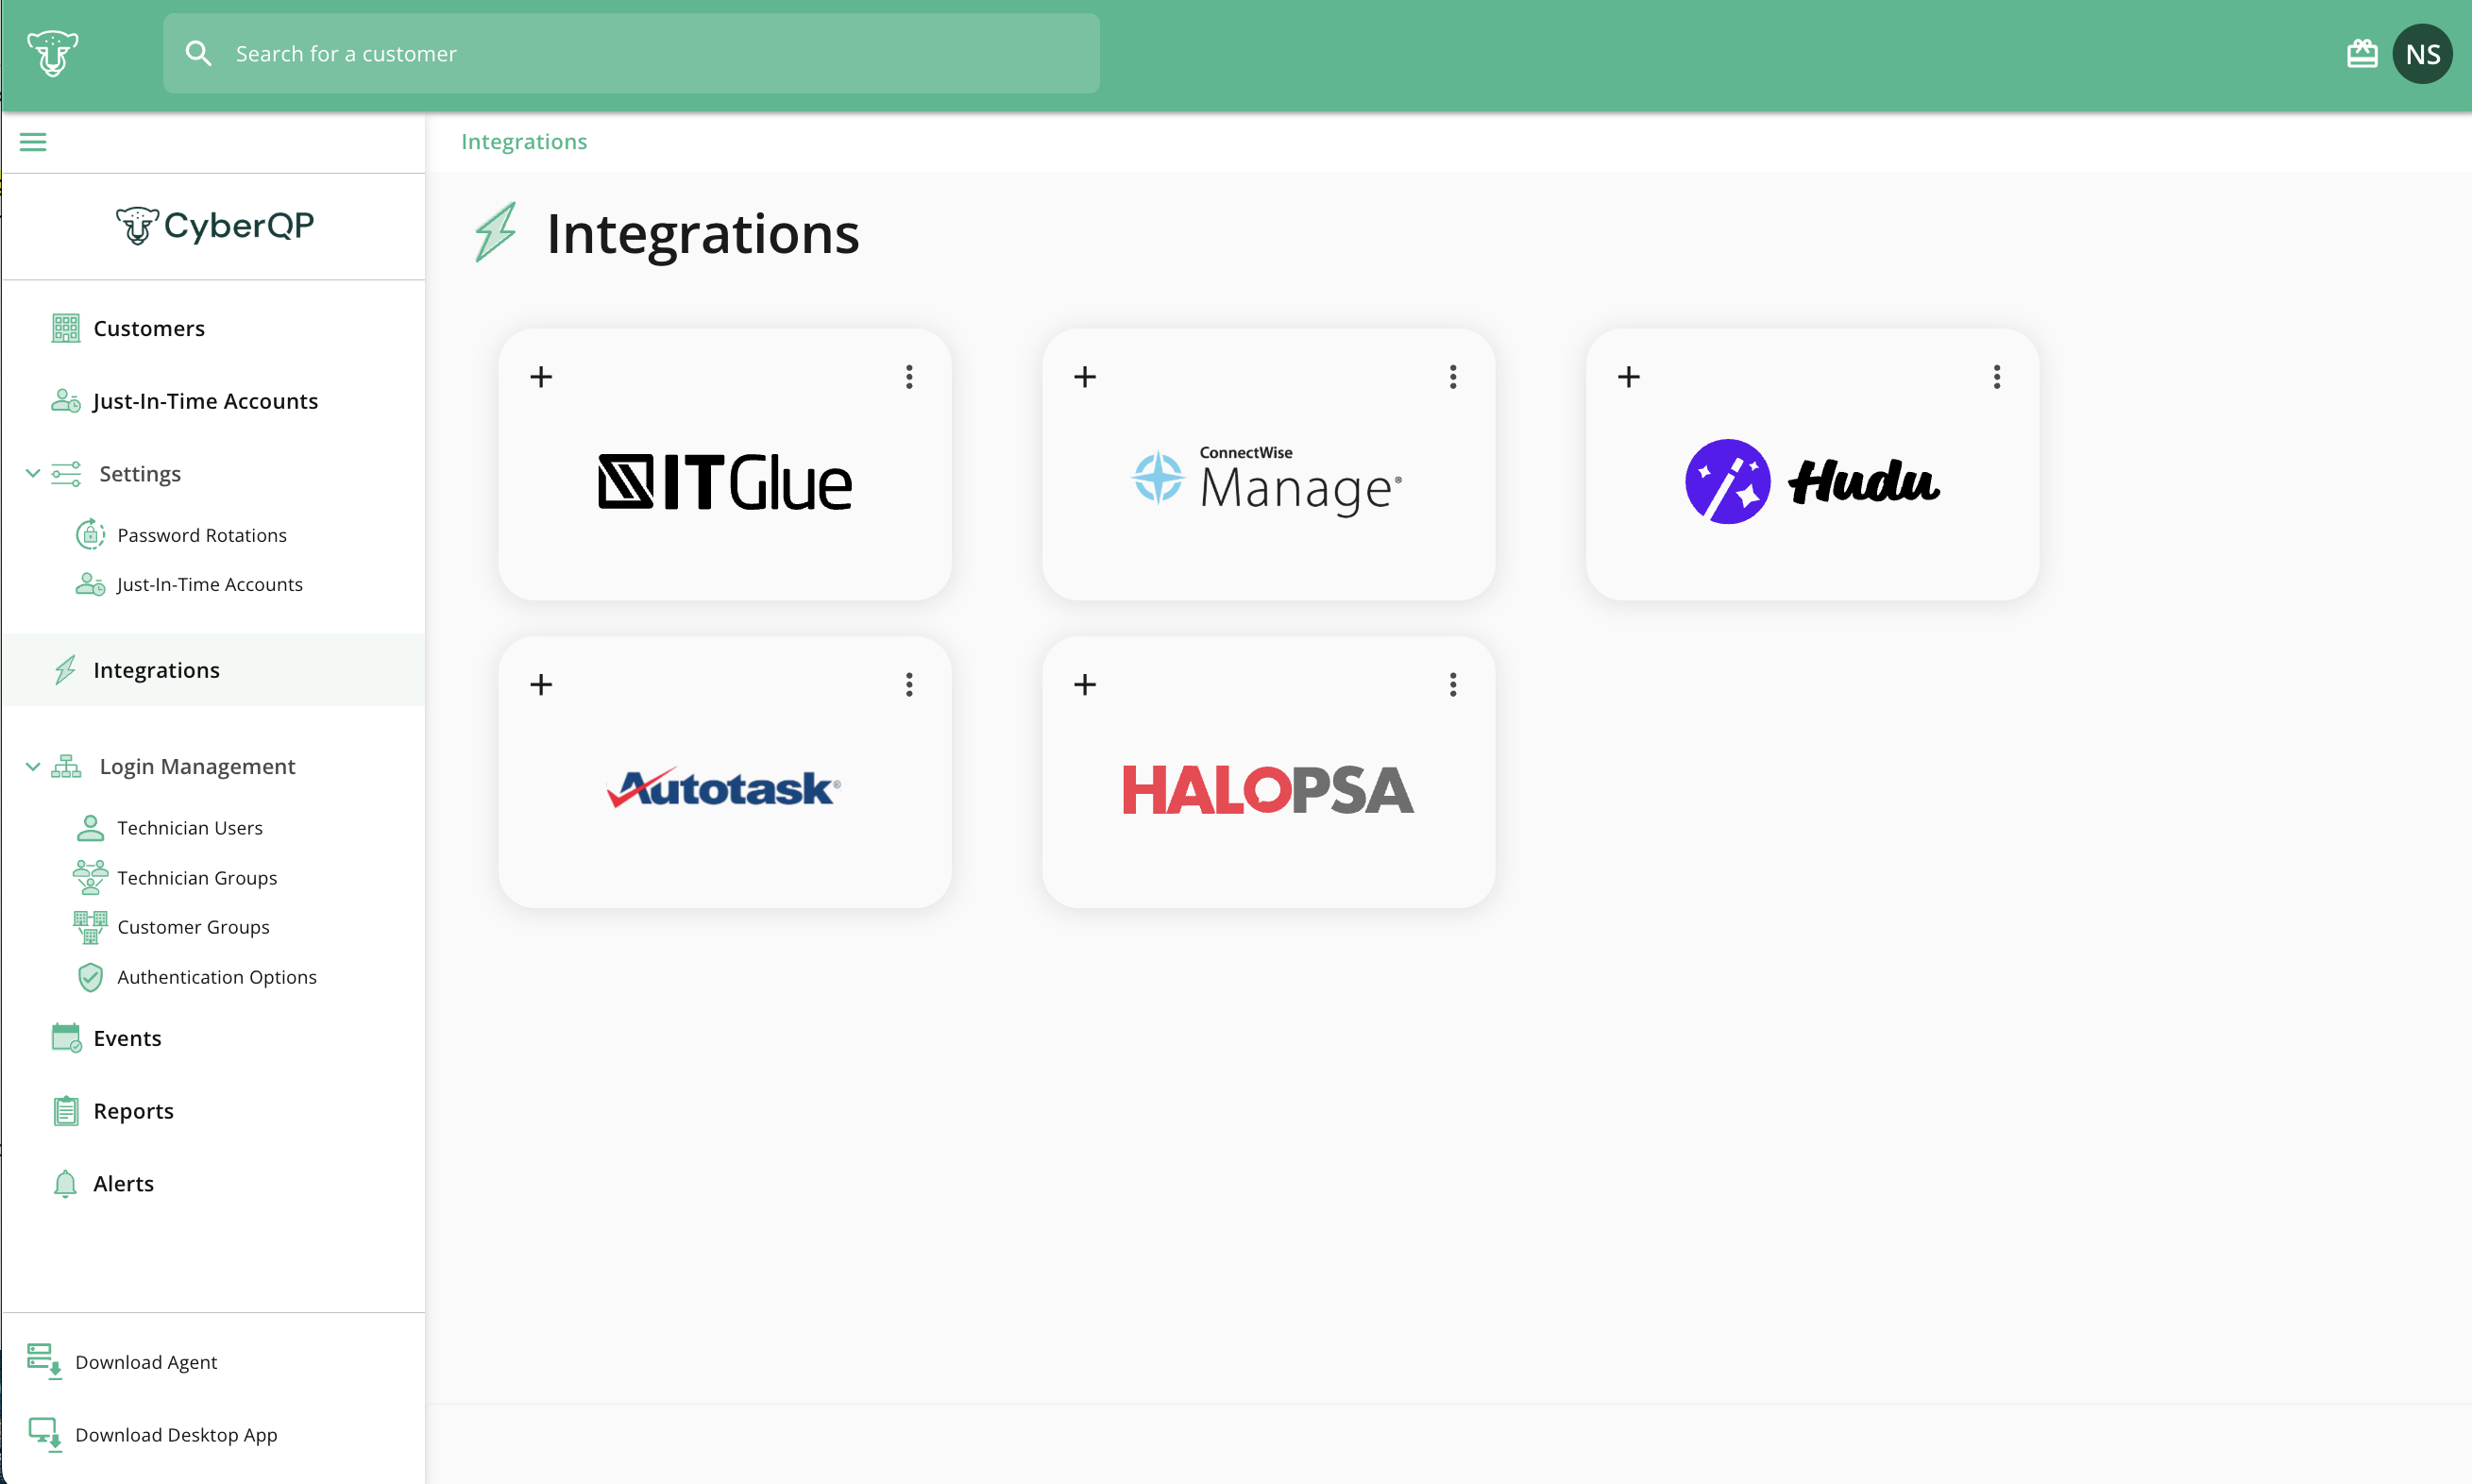The width and height of the screenshot is (2472, 1484).
Task: Add HaloPSA integration with plus icon
Action: pyautogui.click(x=1085, y=685)
